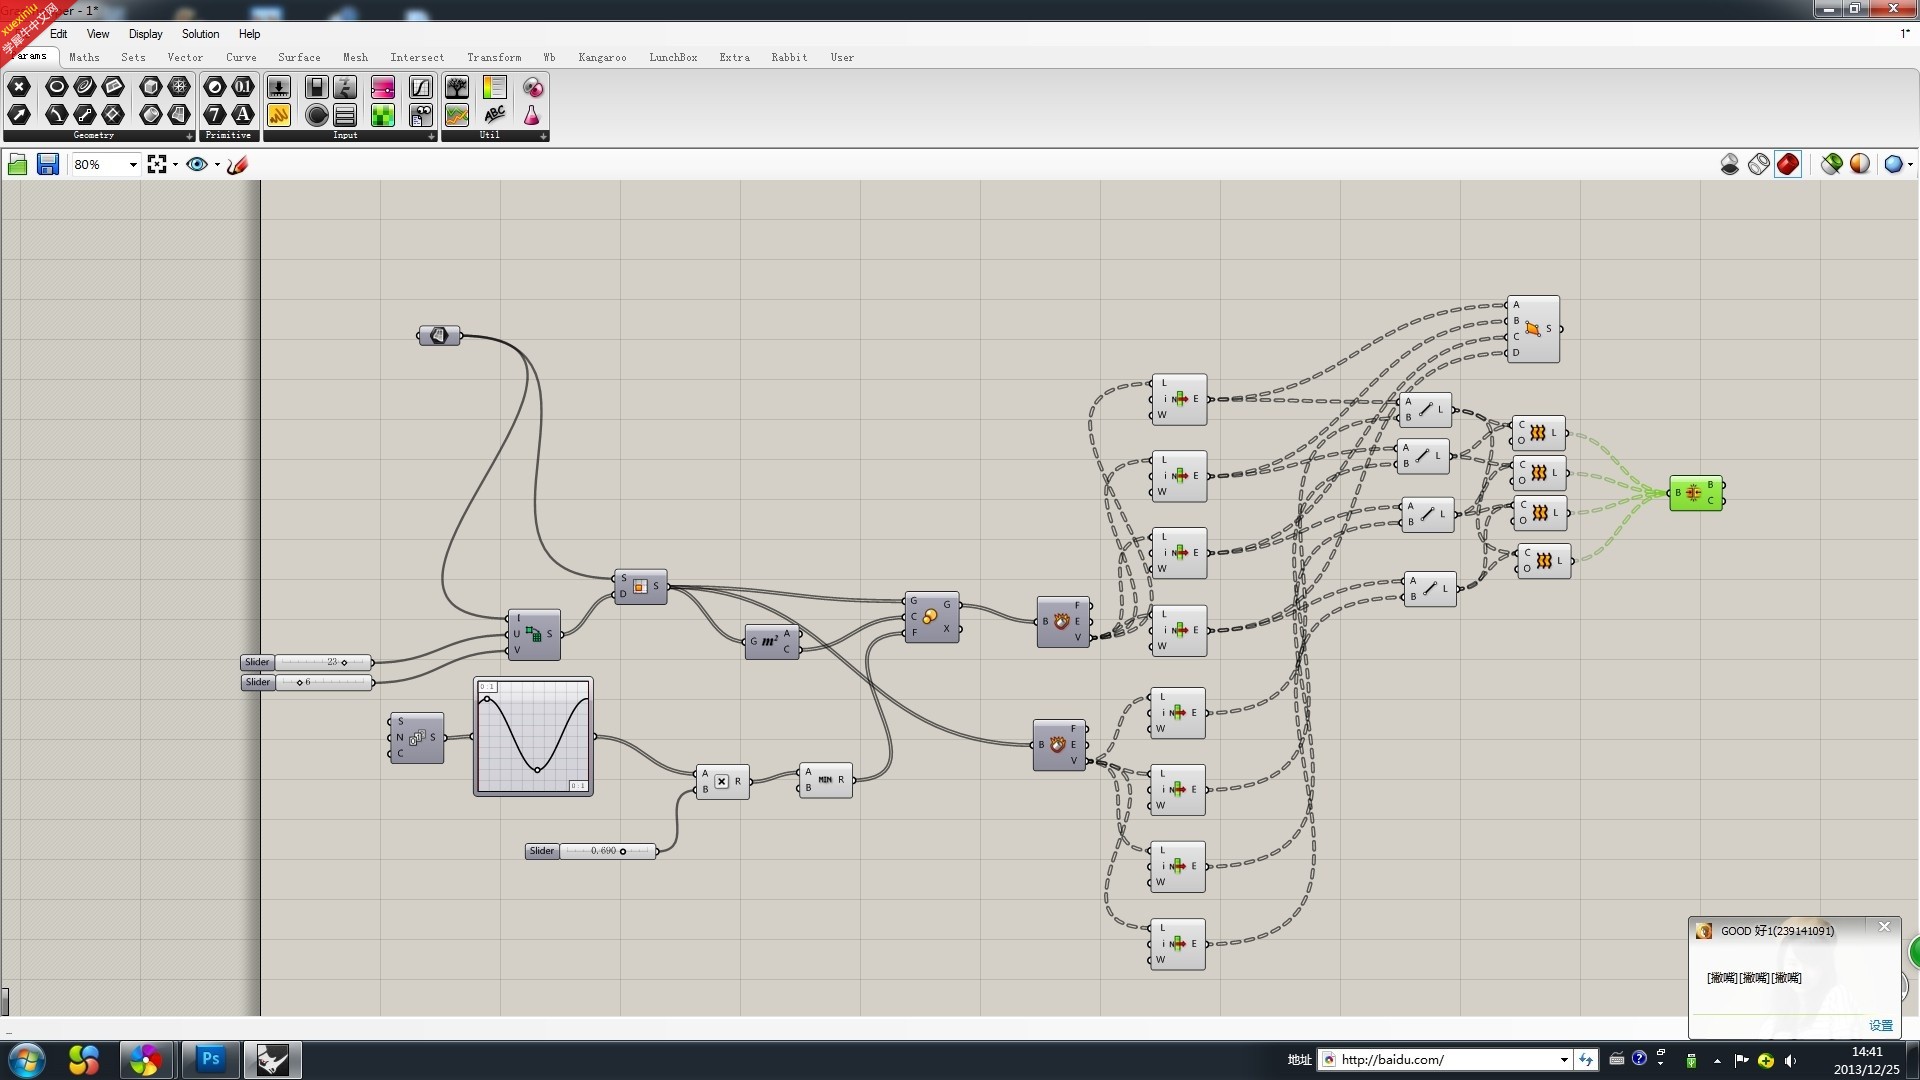Screen dimensions: 1920x1080
Task: Select the Circle parameter icon
Action: (57, 87)
